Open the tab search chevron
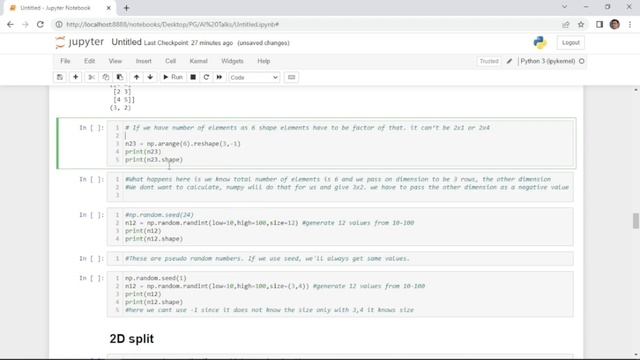Viewport: 640px width, 360px height. pyautogui.click(x=564, y=7)
